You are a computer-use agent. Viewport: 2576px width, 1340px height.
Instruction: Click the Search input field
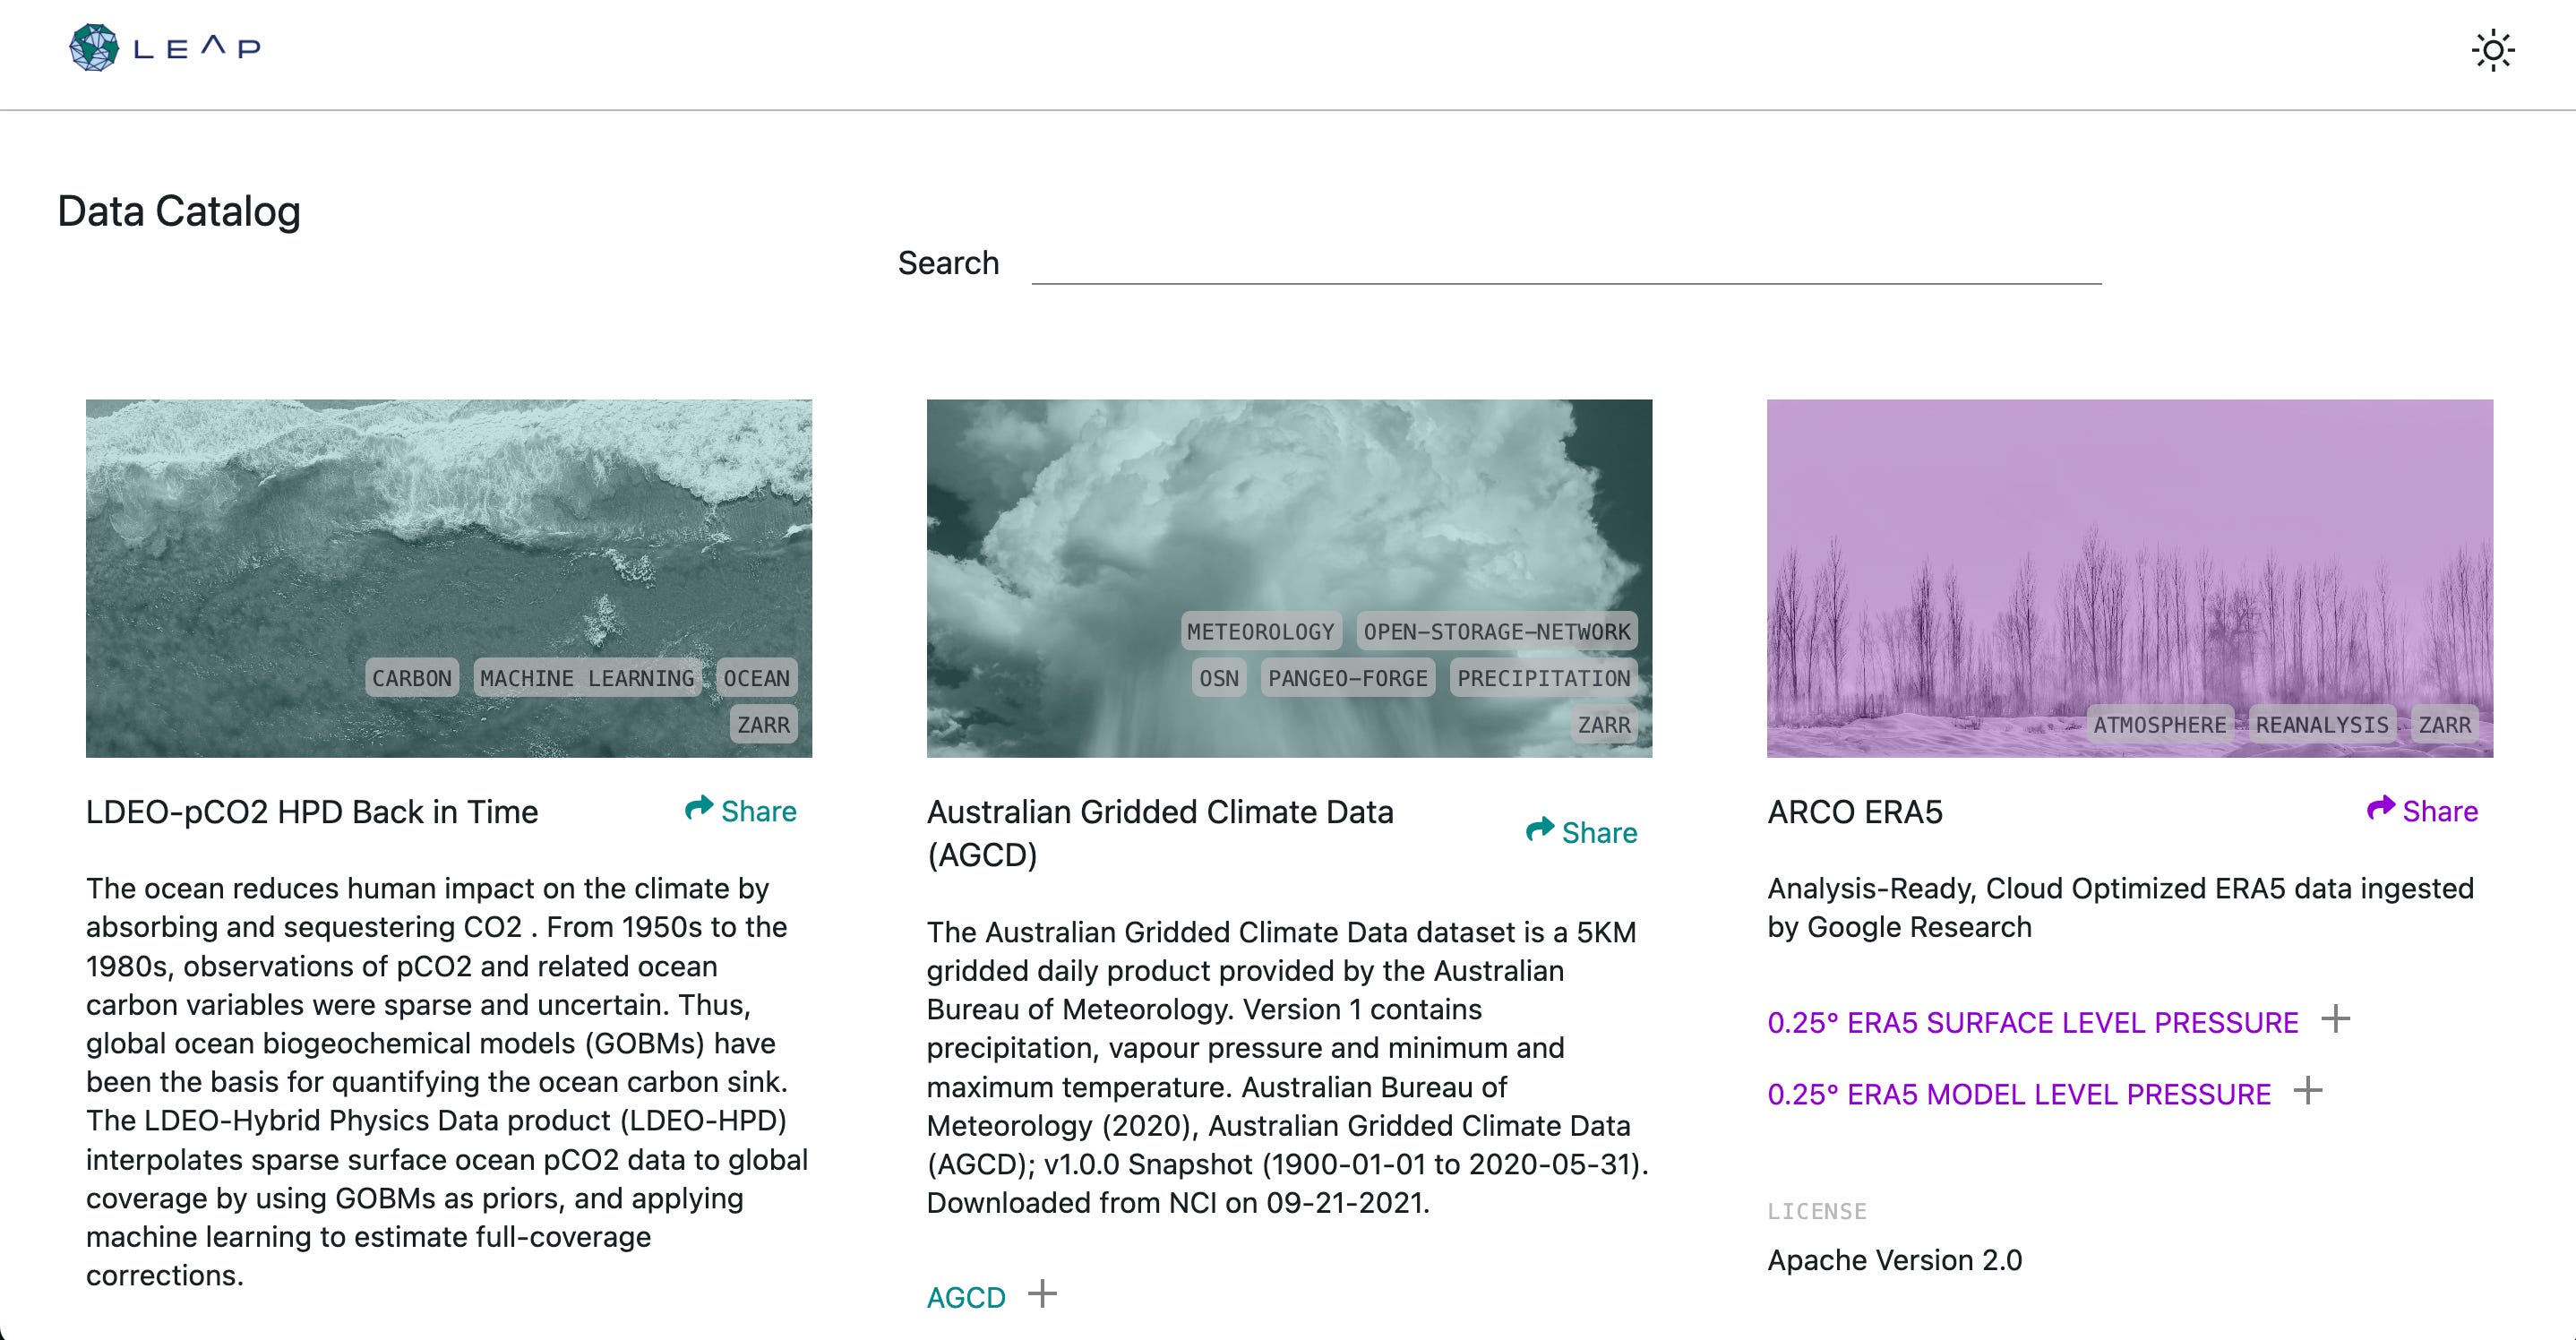pos(1565,264)
